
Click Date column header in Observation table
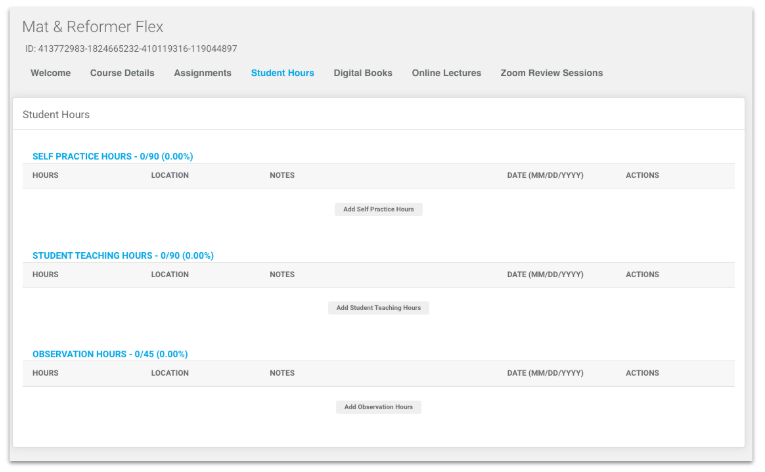pyautogui.click(x=545, y=373)
